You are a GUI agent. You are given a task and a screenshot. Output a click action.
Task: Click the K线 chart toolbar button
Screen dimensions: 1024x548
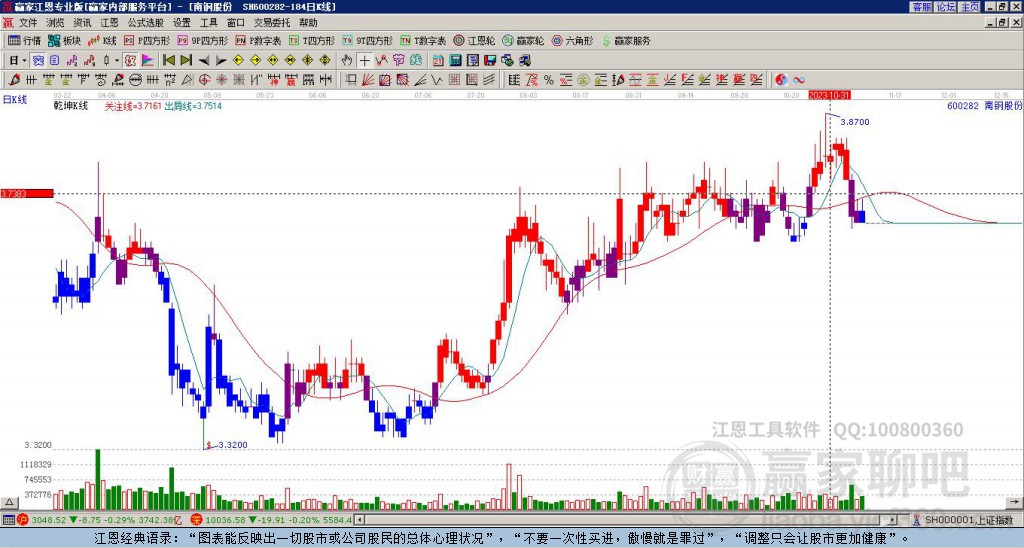102,41
